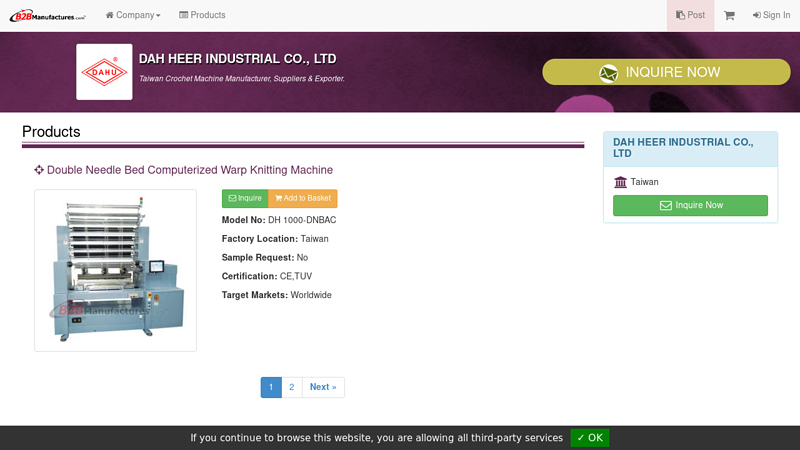Viewport: 800px width, 450px height.
Task: Open the Double Needle Bed product title link
Action: (x=190, y=170)
